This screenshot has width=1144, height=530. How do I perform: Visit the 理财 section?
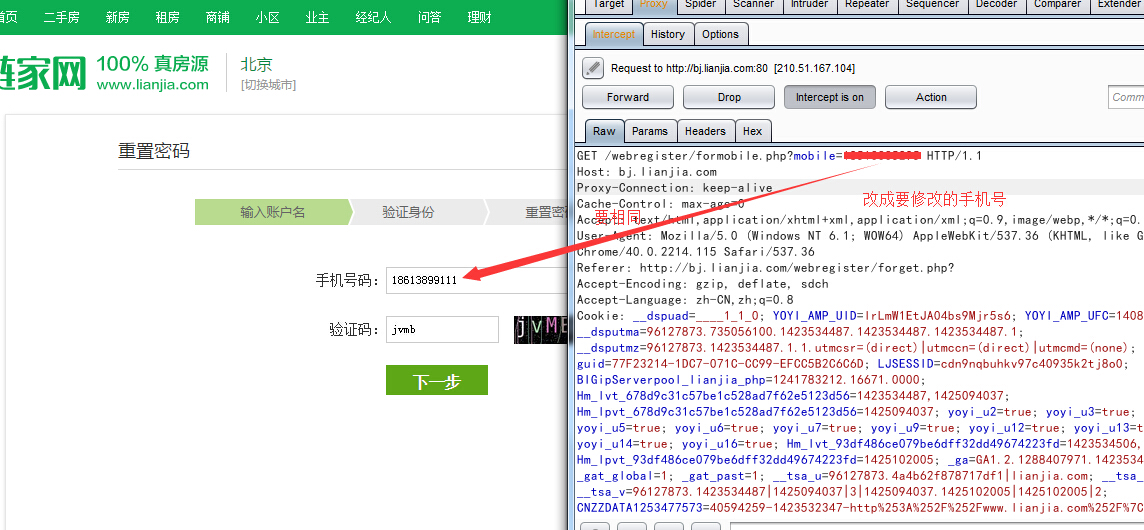click(479, 18)
